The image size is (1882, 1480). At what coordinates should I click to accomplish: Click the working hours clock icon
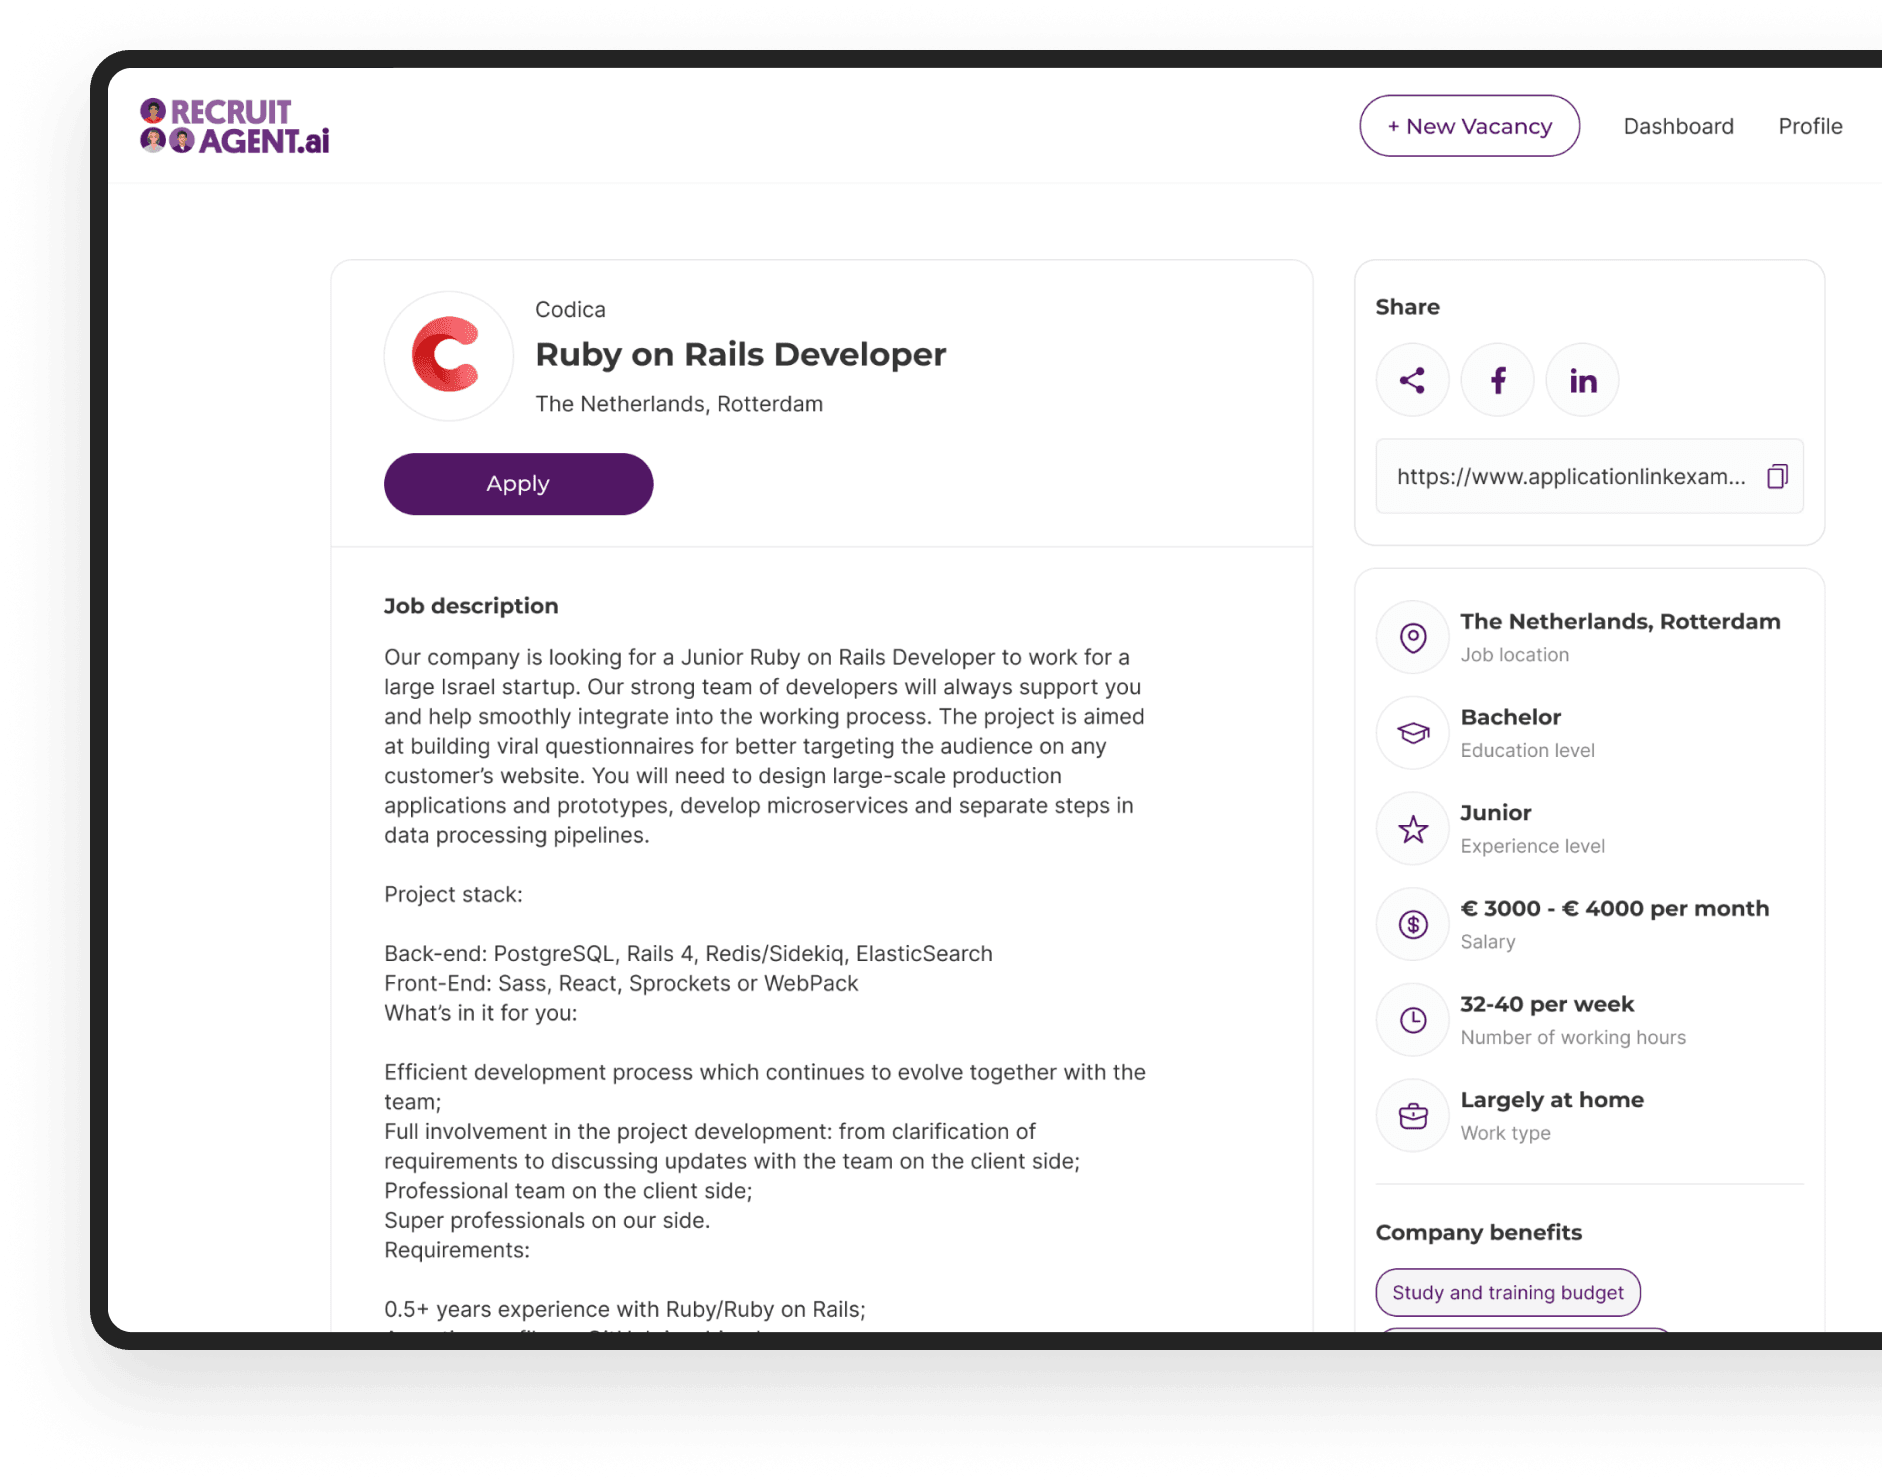(1412, 1020)
